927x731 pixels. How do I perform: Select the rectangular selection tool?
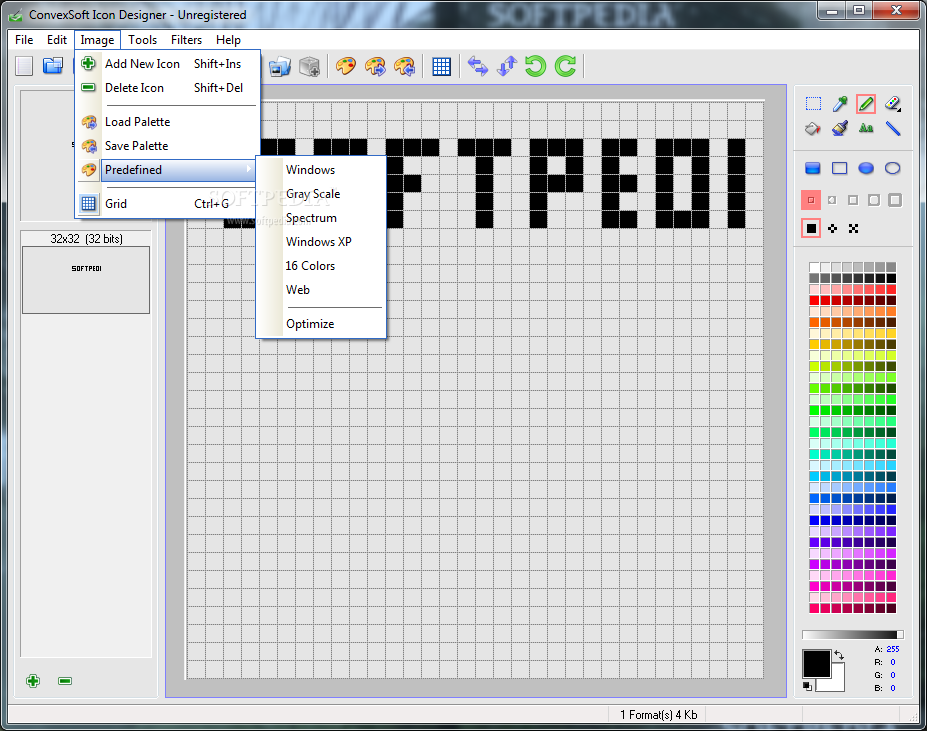[x=813, y=104]
